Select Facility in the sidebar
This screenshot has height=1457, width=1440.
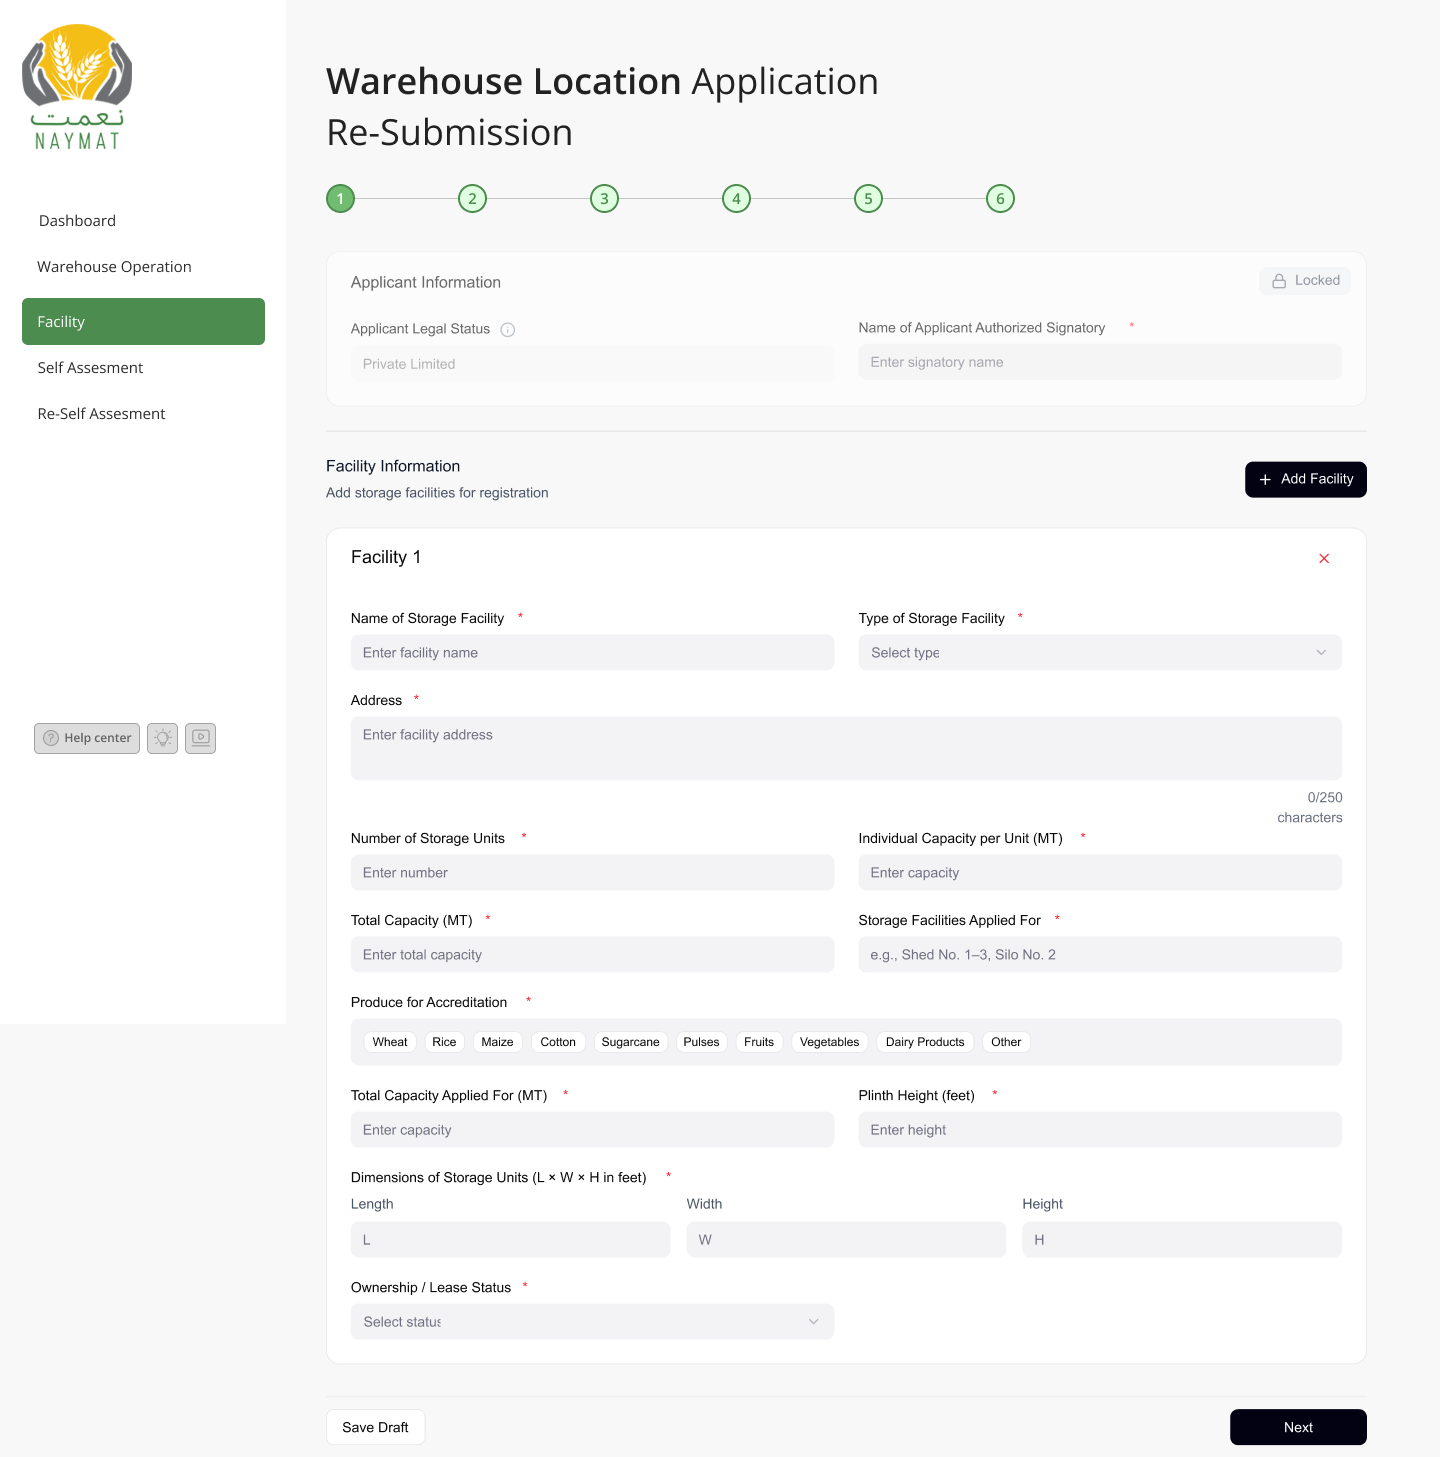tap(143, 321)
